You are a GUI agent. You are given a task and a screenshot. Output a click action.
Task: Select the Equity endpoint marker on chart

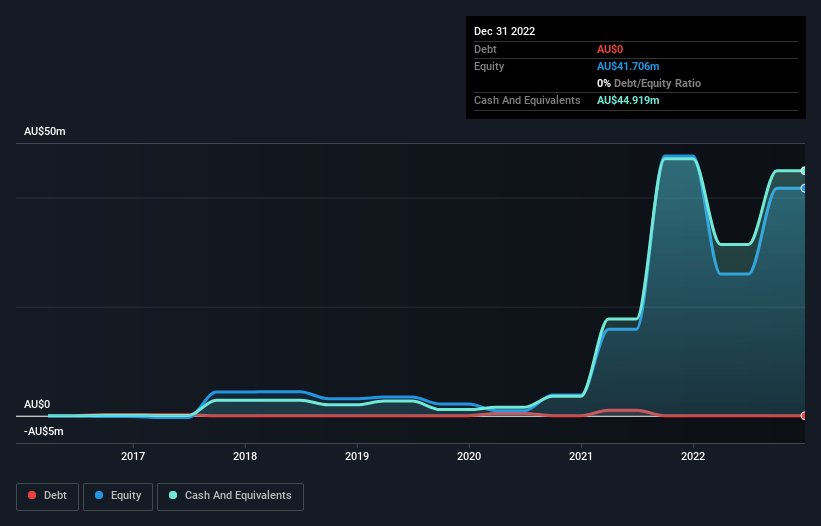[804, 188]
